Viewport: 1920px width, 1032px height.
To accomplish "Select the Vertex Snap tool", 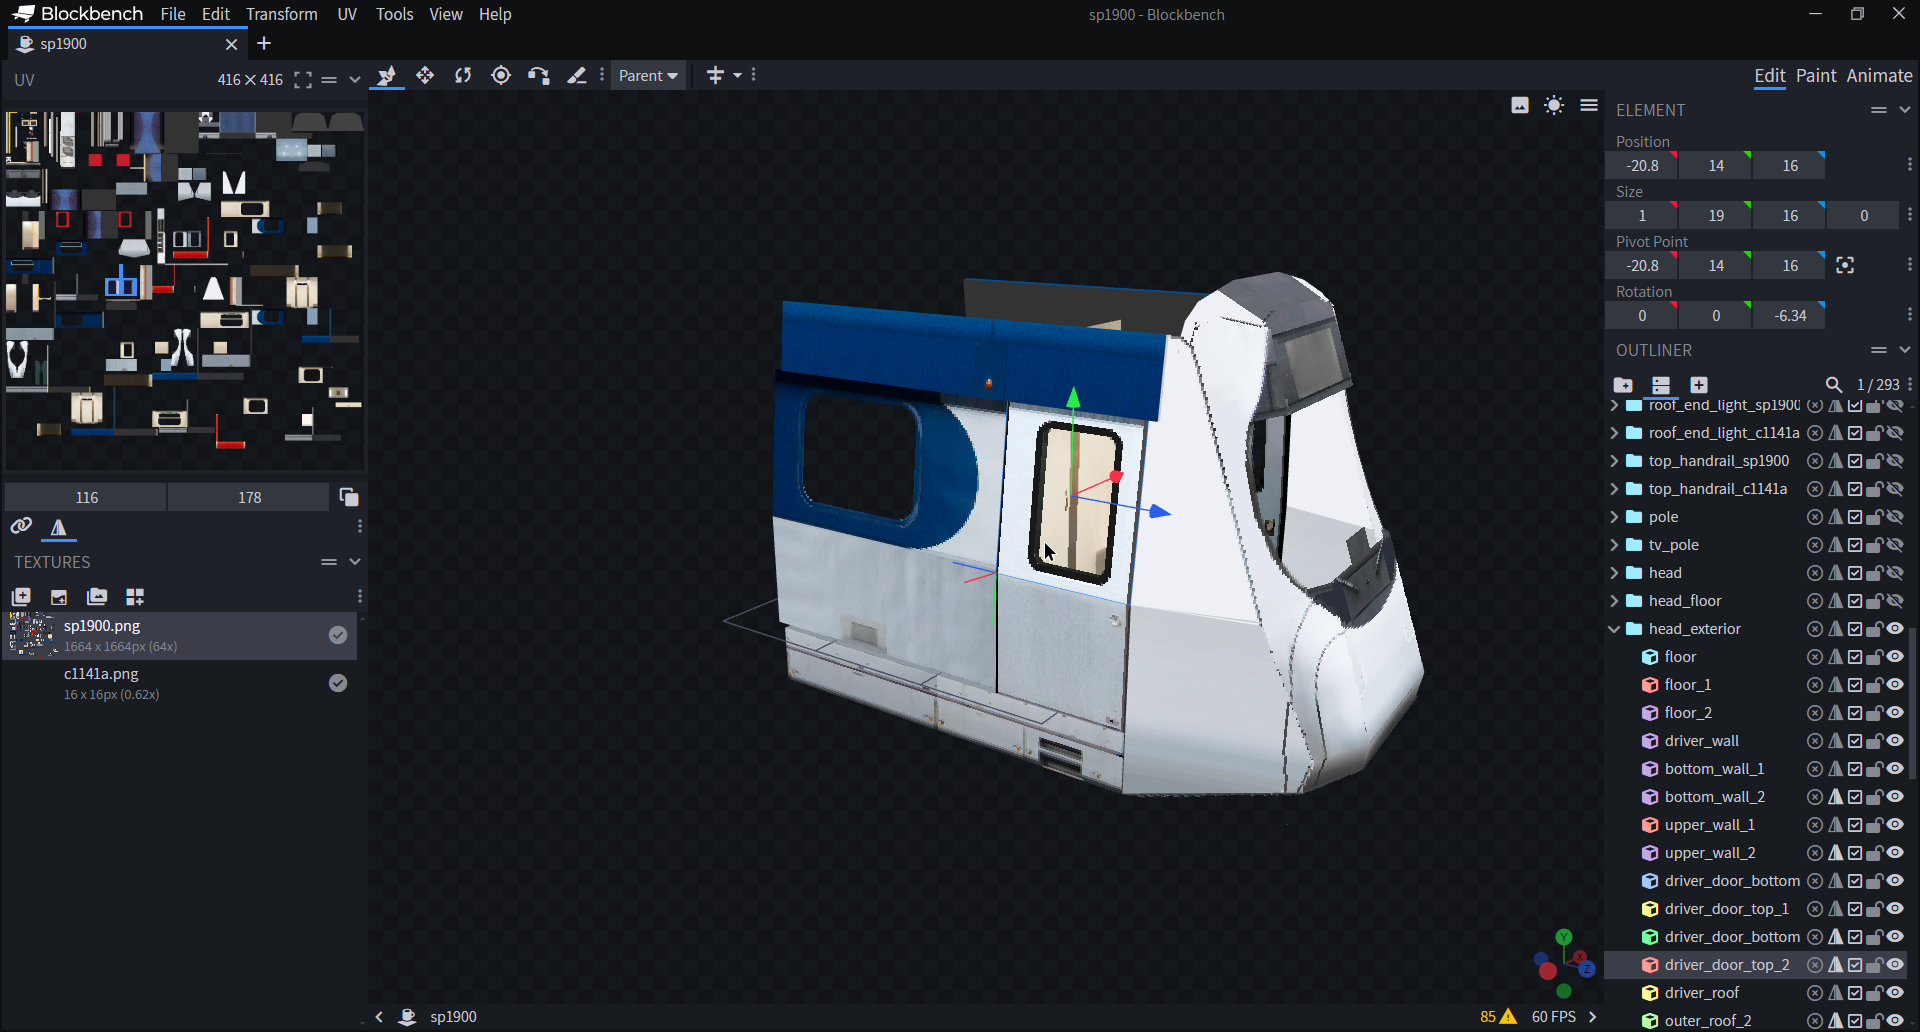I will click(539, 76).
